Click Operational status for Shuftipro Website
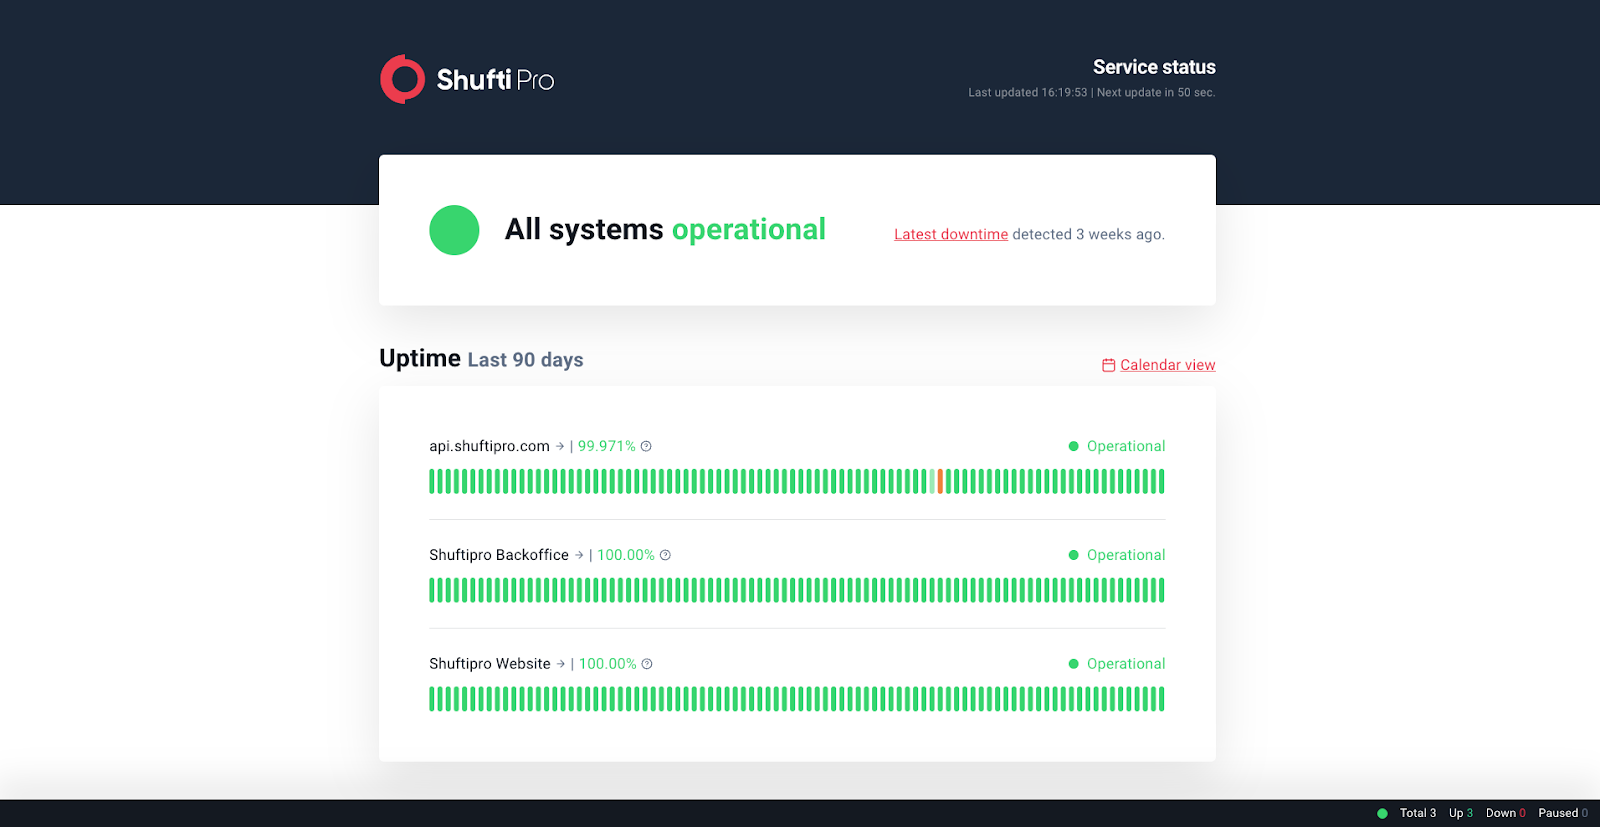1600x827 pixels. pos(1126,664)
